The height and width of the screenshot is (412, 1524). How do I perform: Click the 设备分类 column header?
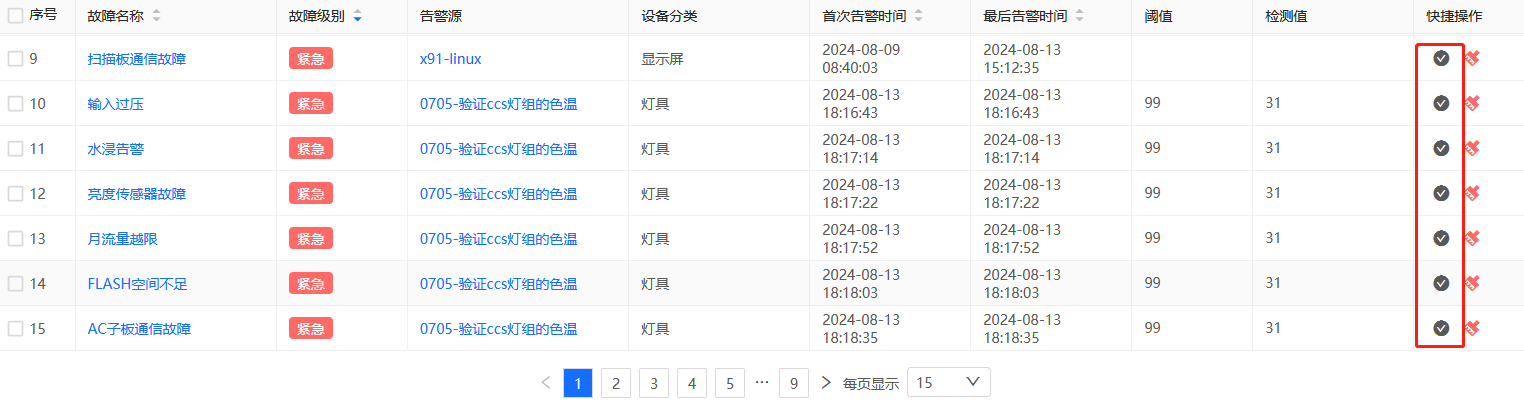[670, 17]
